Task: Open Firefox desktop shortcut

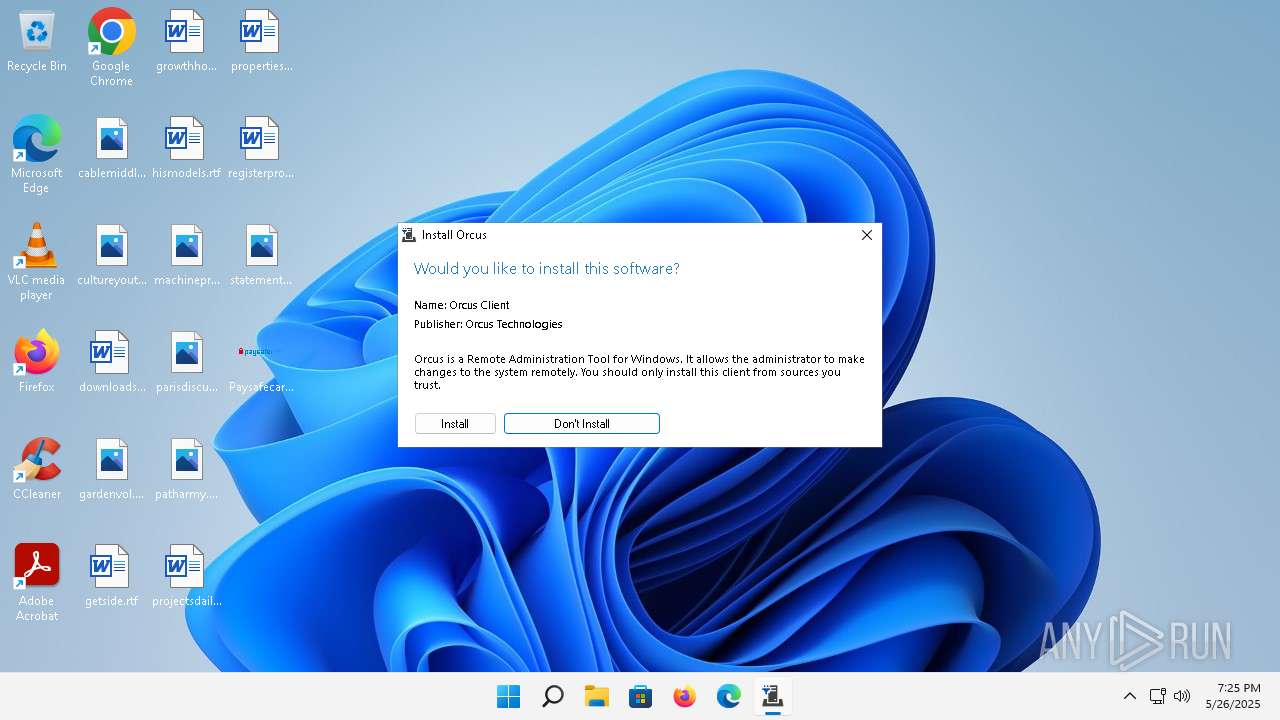Action: tap(37, 361)
